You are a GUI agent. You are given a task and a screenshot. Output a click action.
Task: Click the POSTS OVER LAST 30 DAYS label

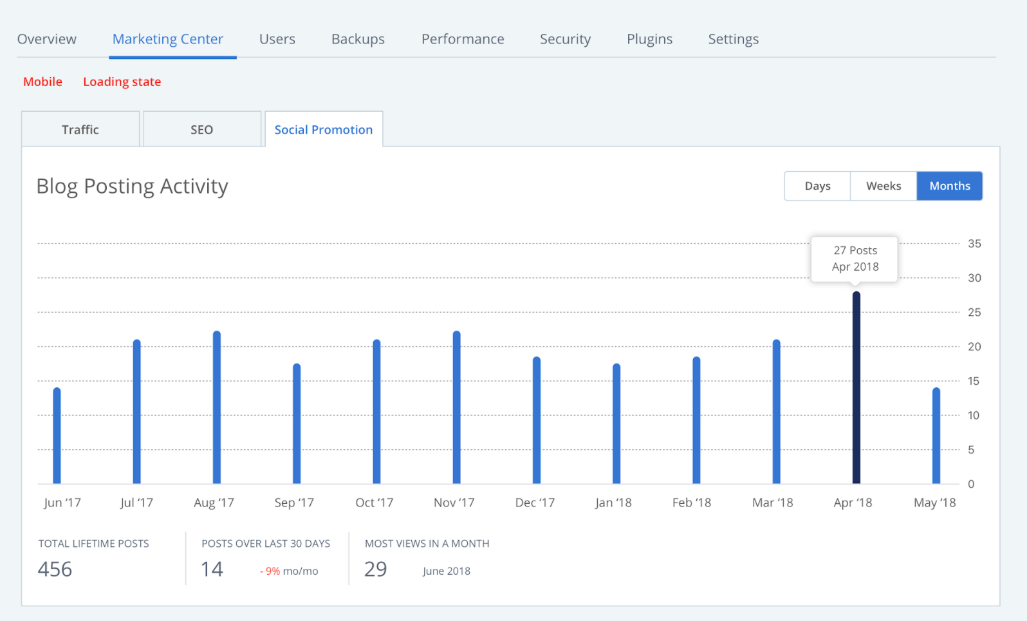(266, 544)
